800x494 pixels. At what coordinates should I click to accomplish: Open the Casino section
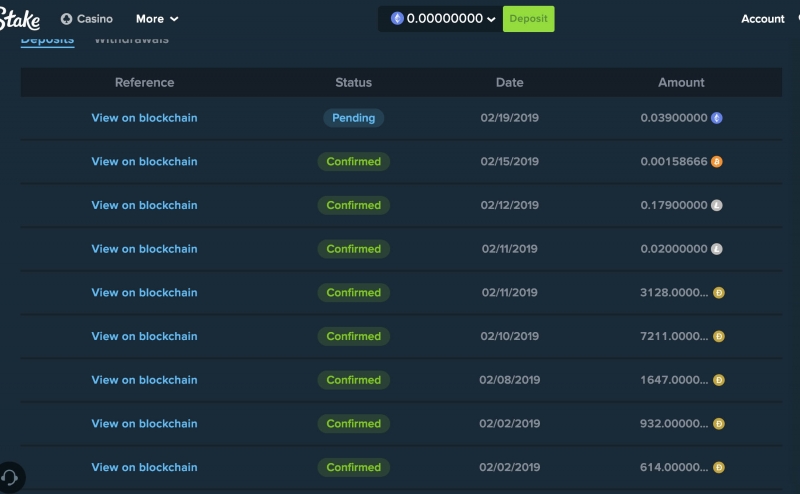point(87,19)
